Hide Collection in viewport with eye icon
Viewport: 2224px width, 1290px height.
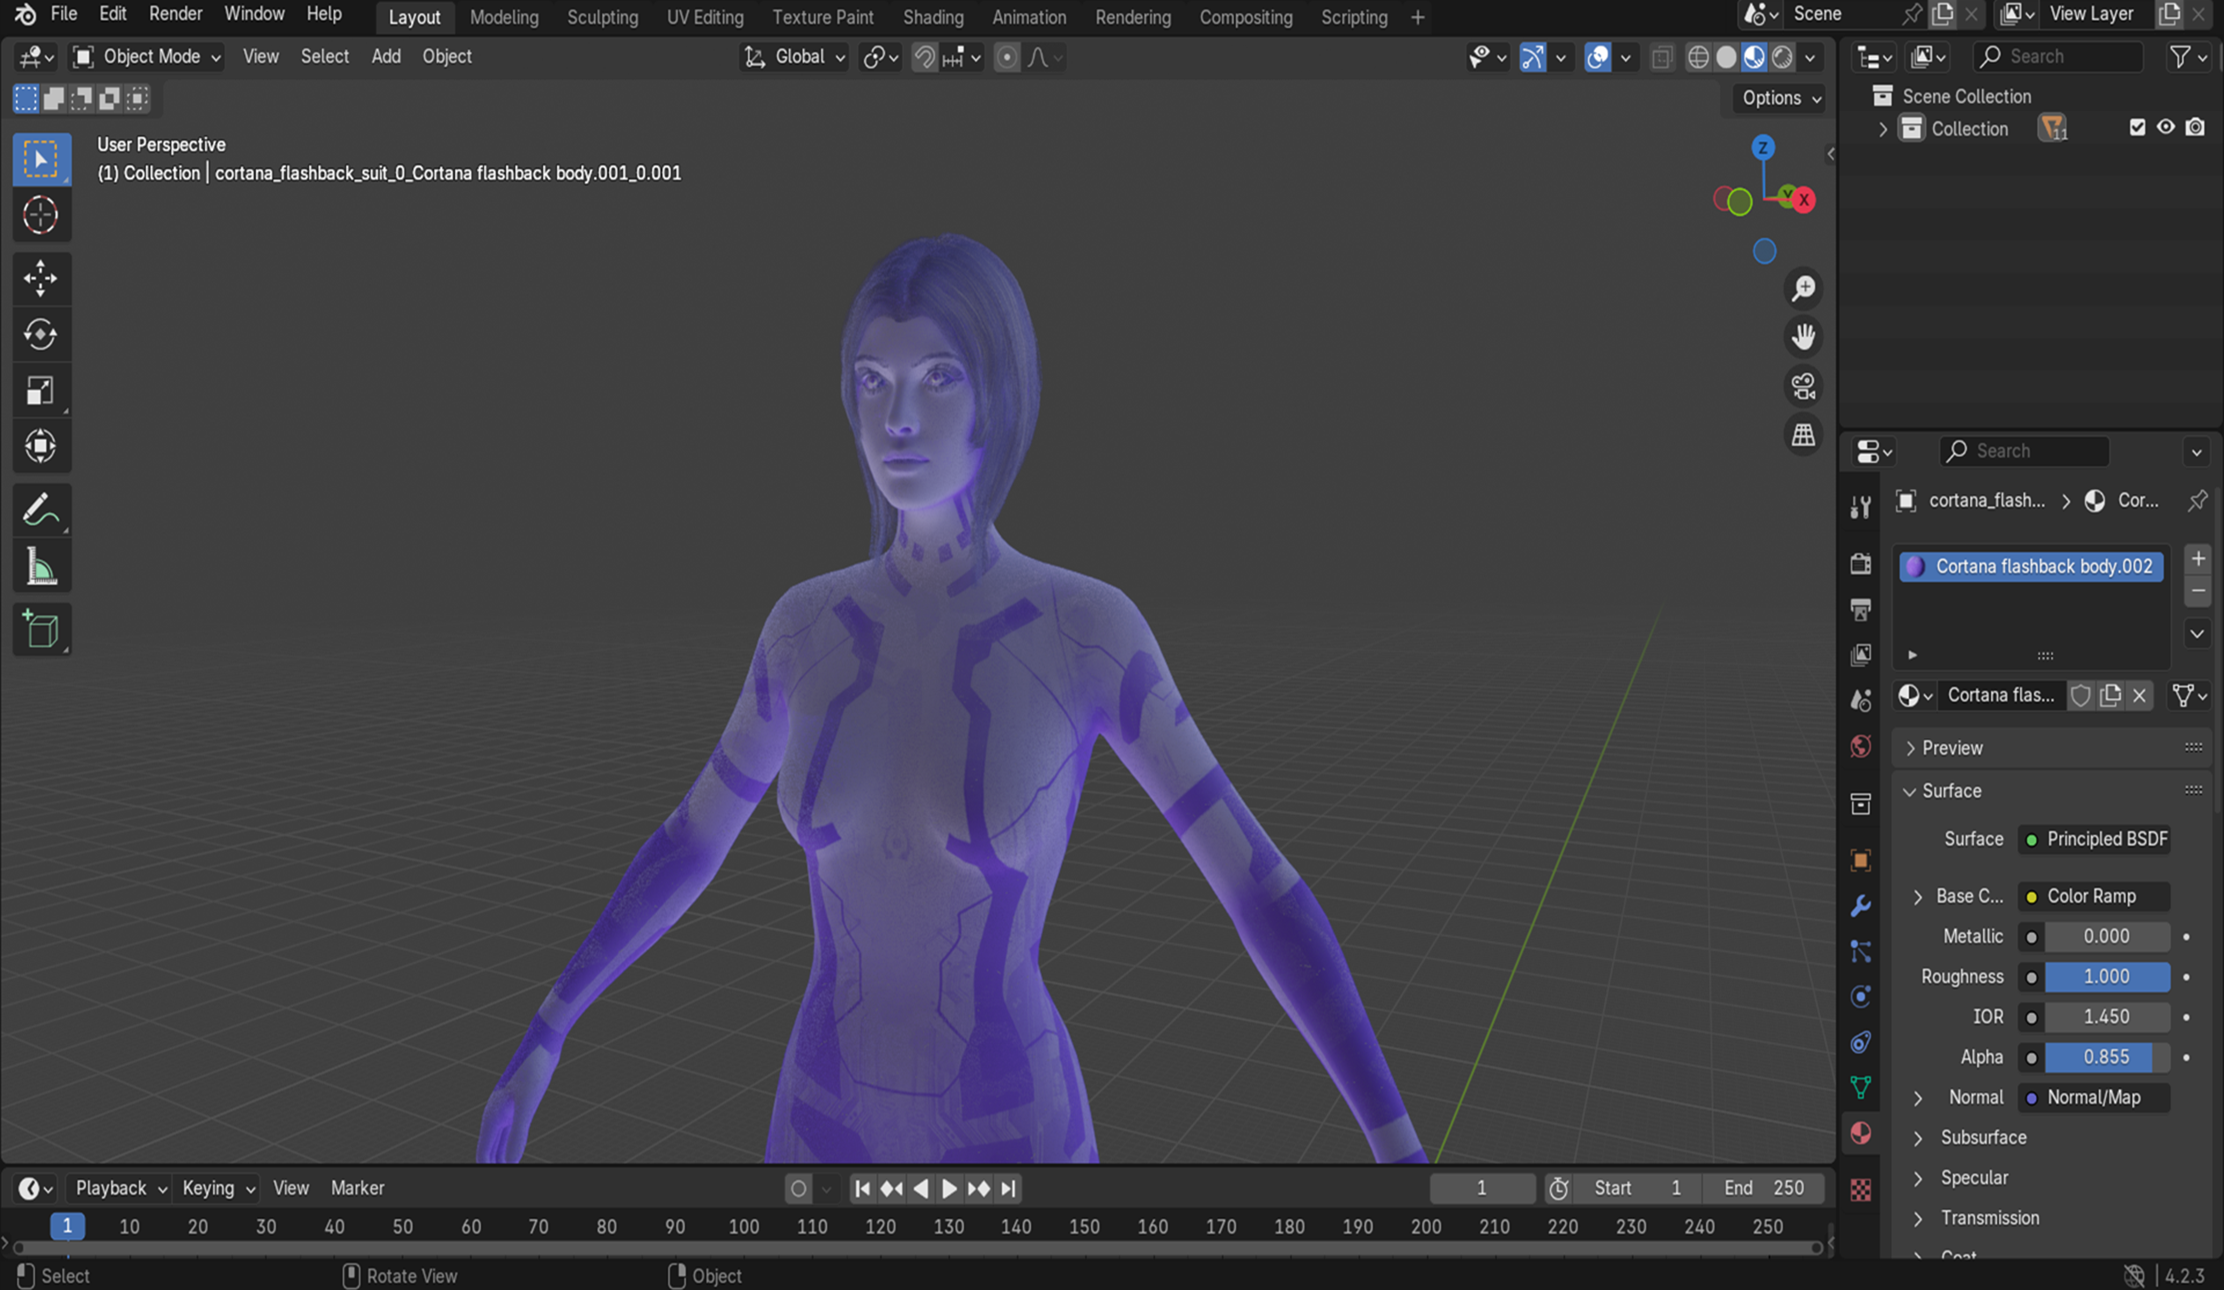click(2165, 128)
